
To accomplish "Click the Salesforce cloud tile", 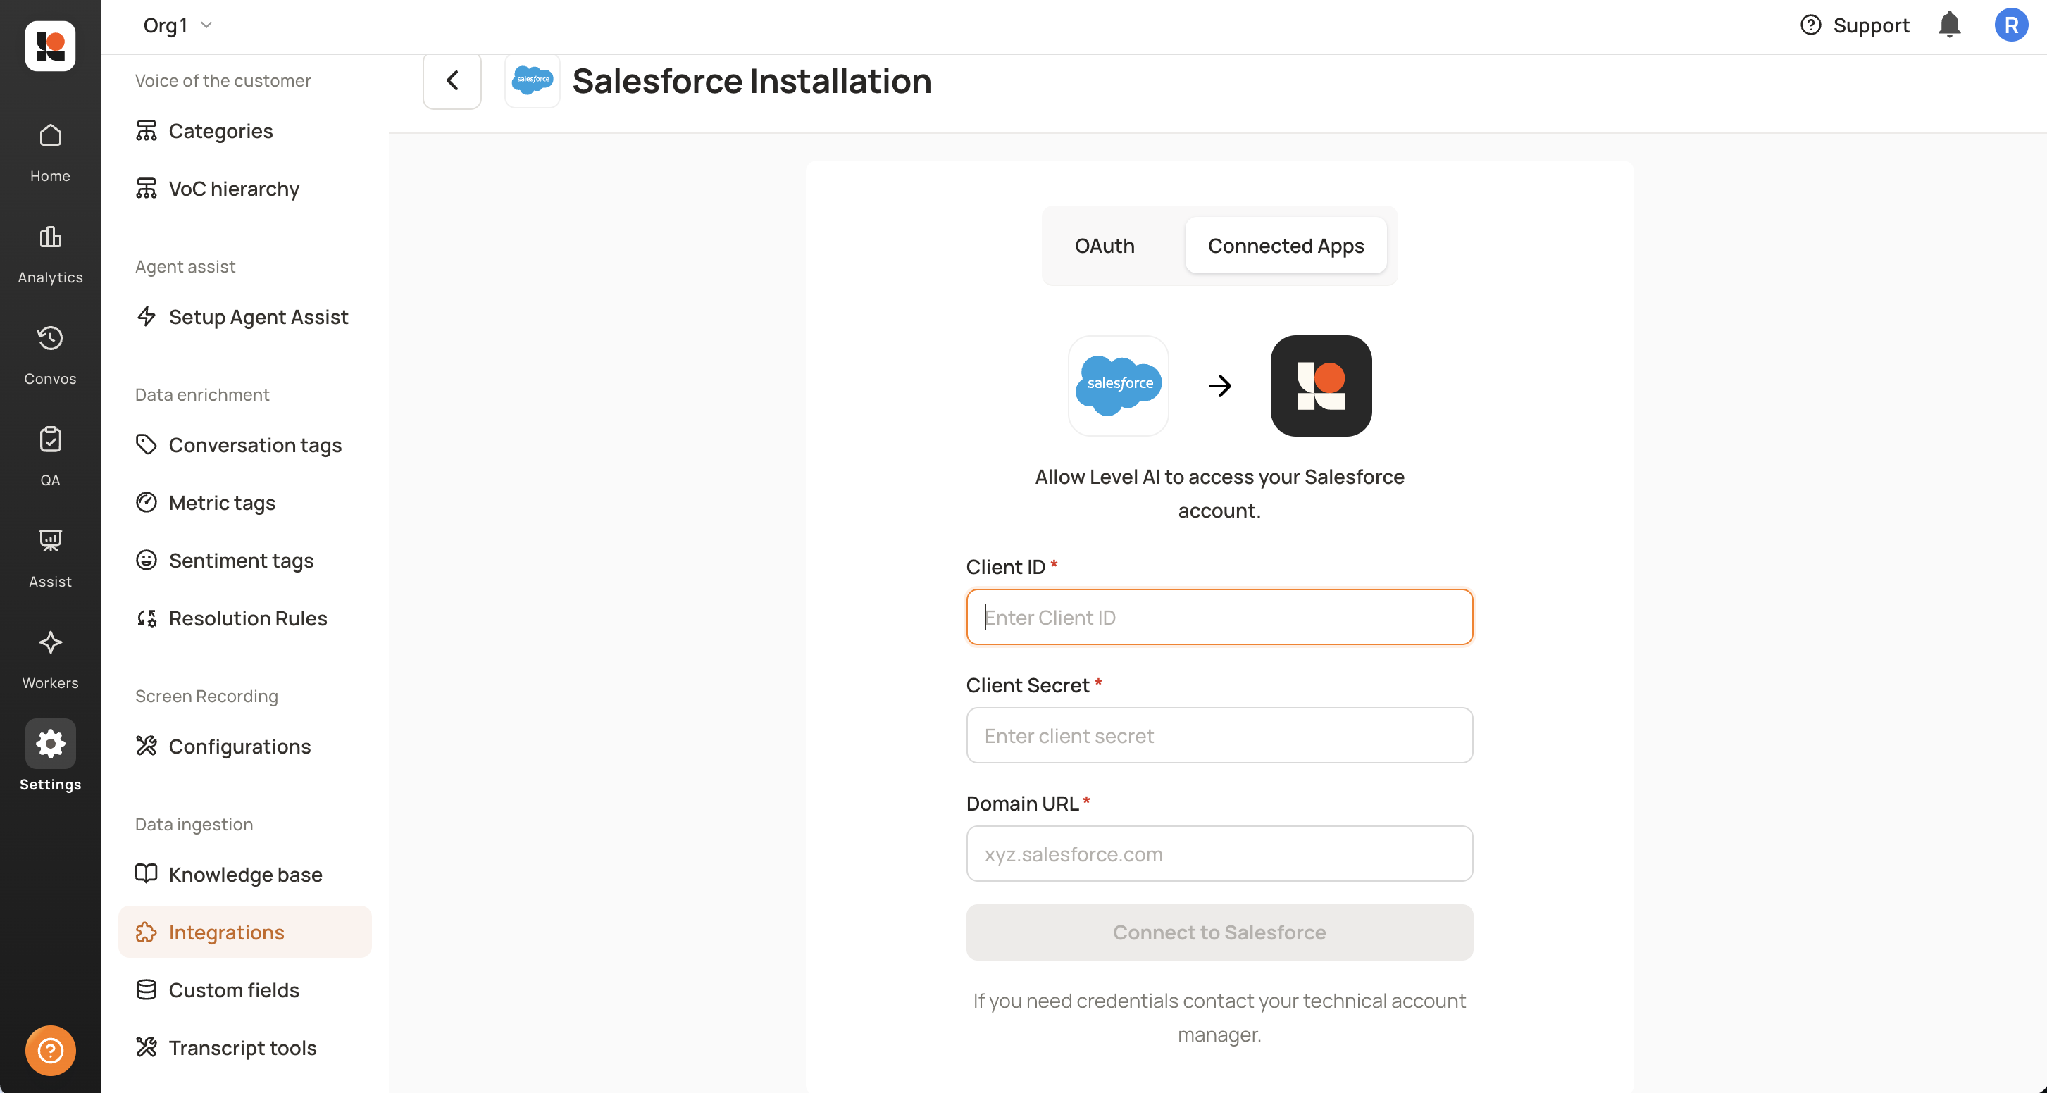I will [1118, 386].
